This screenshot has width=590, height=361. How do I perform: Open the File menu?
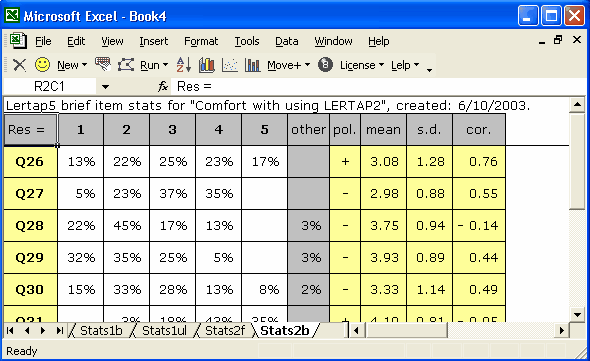(x=43, y=41)
